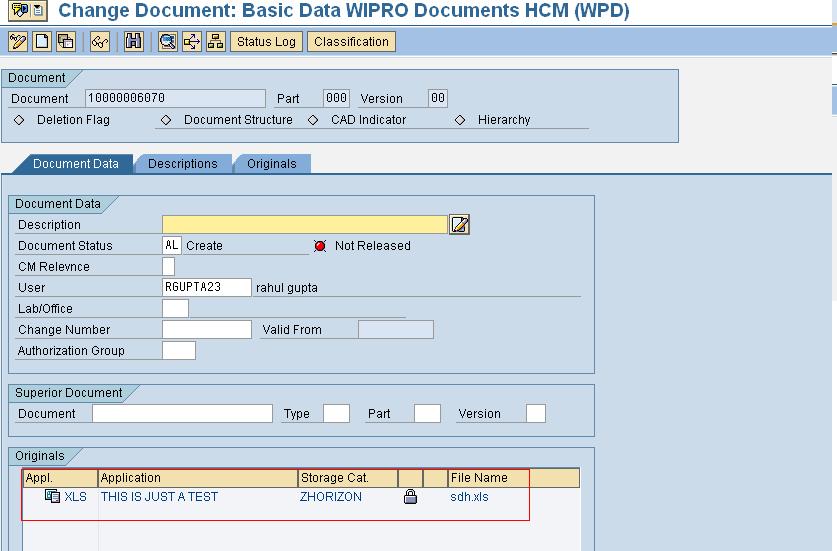Viewport: 837px width, 551px height.
Task: Focus the yellow Description input field
Action: pyautogui.click(x=305, y=225)
